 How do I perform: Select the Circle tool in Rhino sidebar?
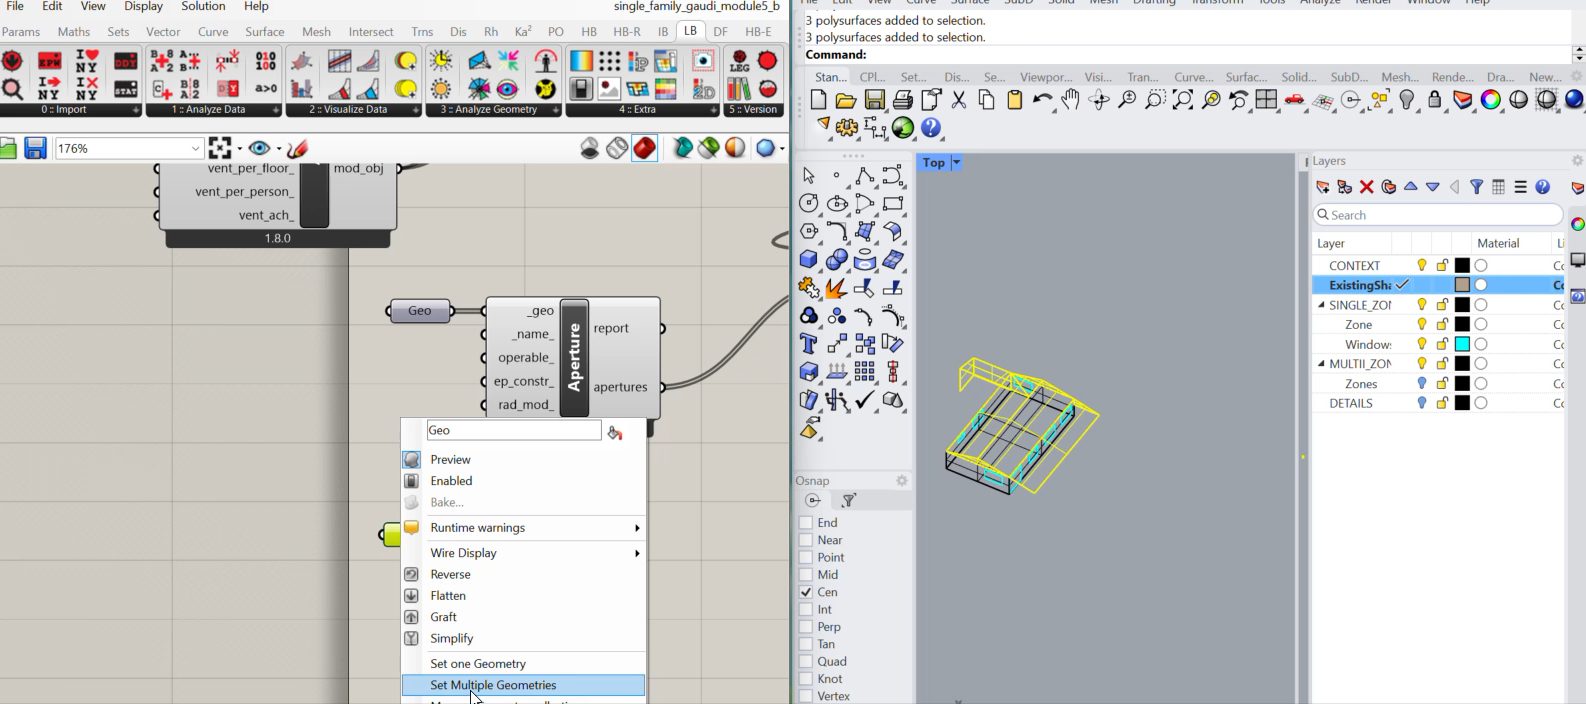809,204
